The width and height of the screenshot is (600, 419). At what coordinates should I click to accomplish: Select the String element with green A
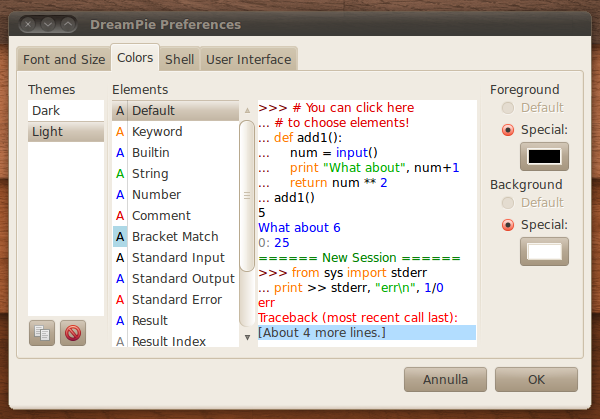tap(150, 173)
